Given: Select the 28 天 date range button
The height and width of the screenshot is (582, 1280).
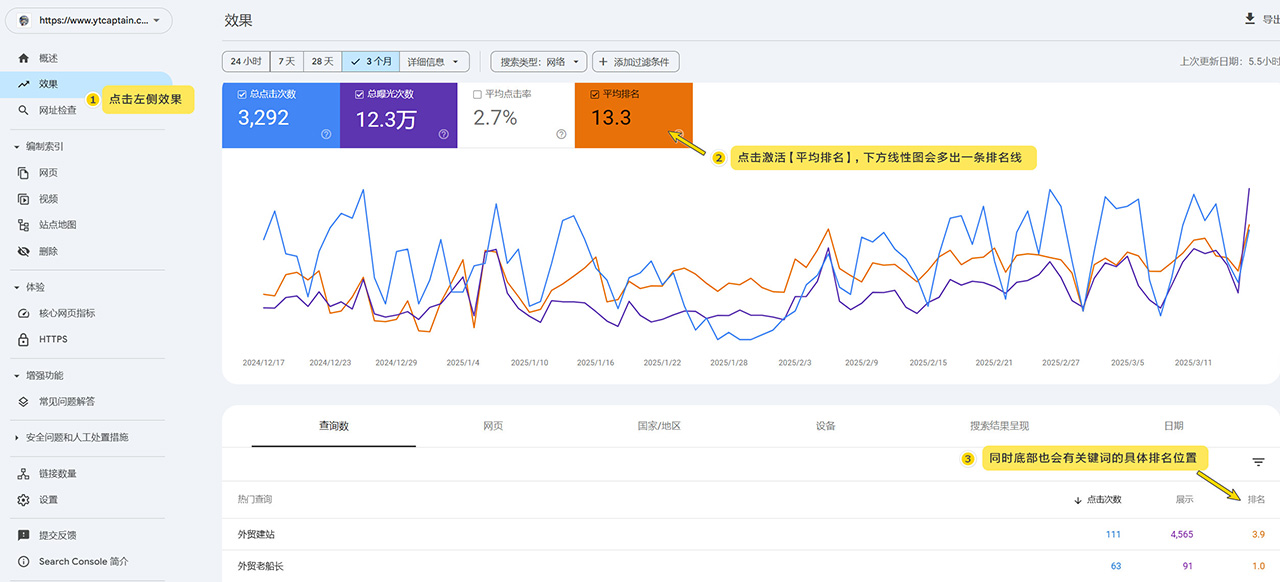Looking at the screenshot, I should 322,62.
